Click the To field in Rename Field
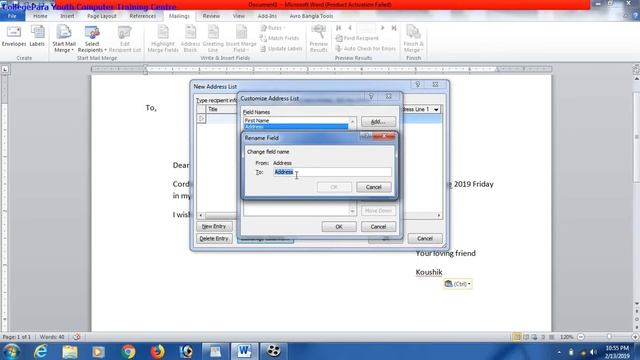Image resolution: width=640 pixels, height=360 pixels. [332, 172]
